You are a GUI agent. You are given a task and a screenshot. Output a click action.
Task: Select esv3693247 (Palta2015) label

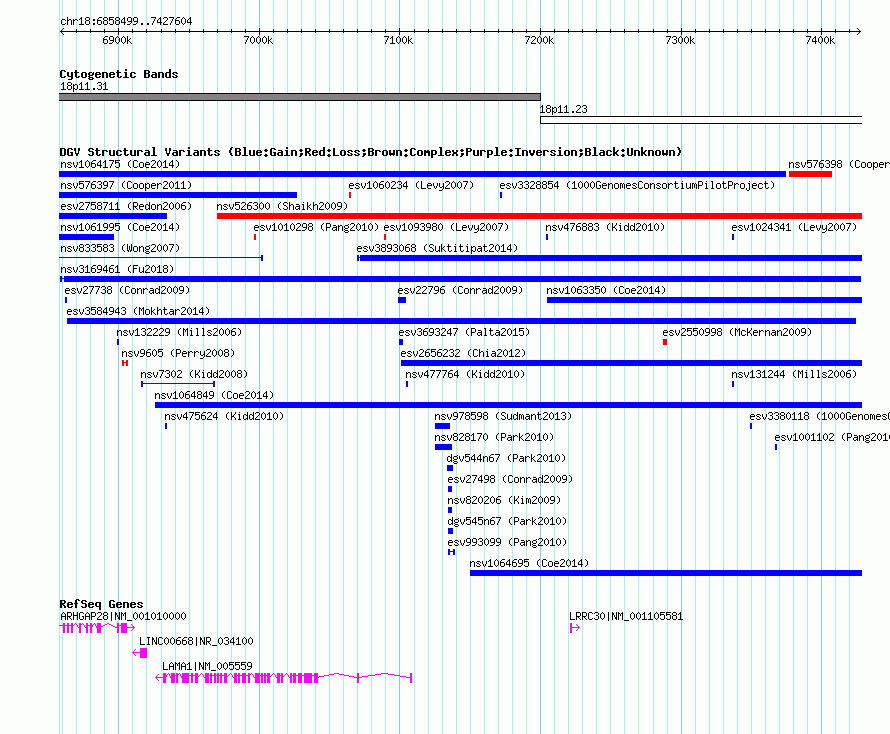[464, 332]
